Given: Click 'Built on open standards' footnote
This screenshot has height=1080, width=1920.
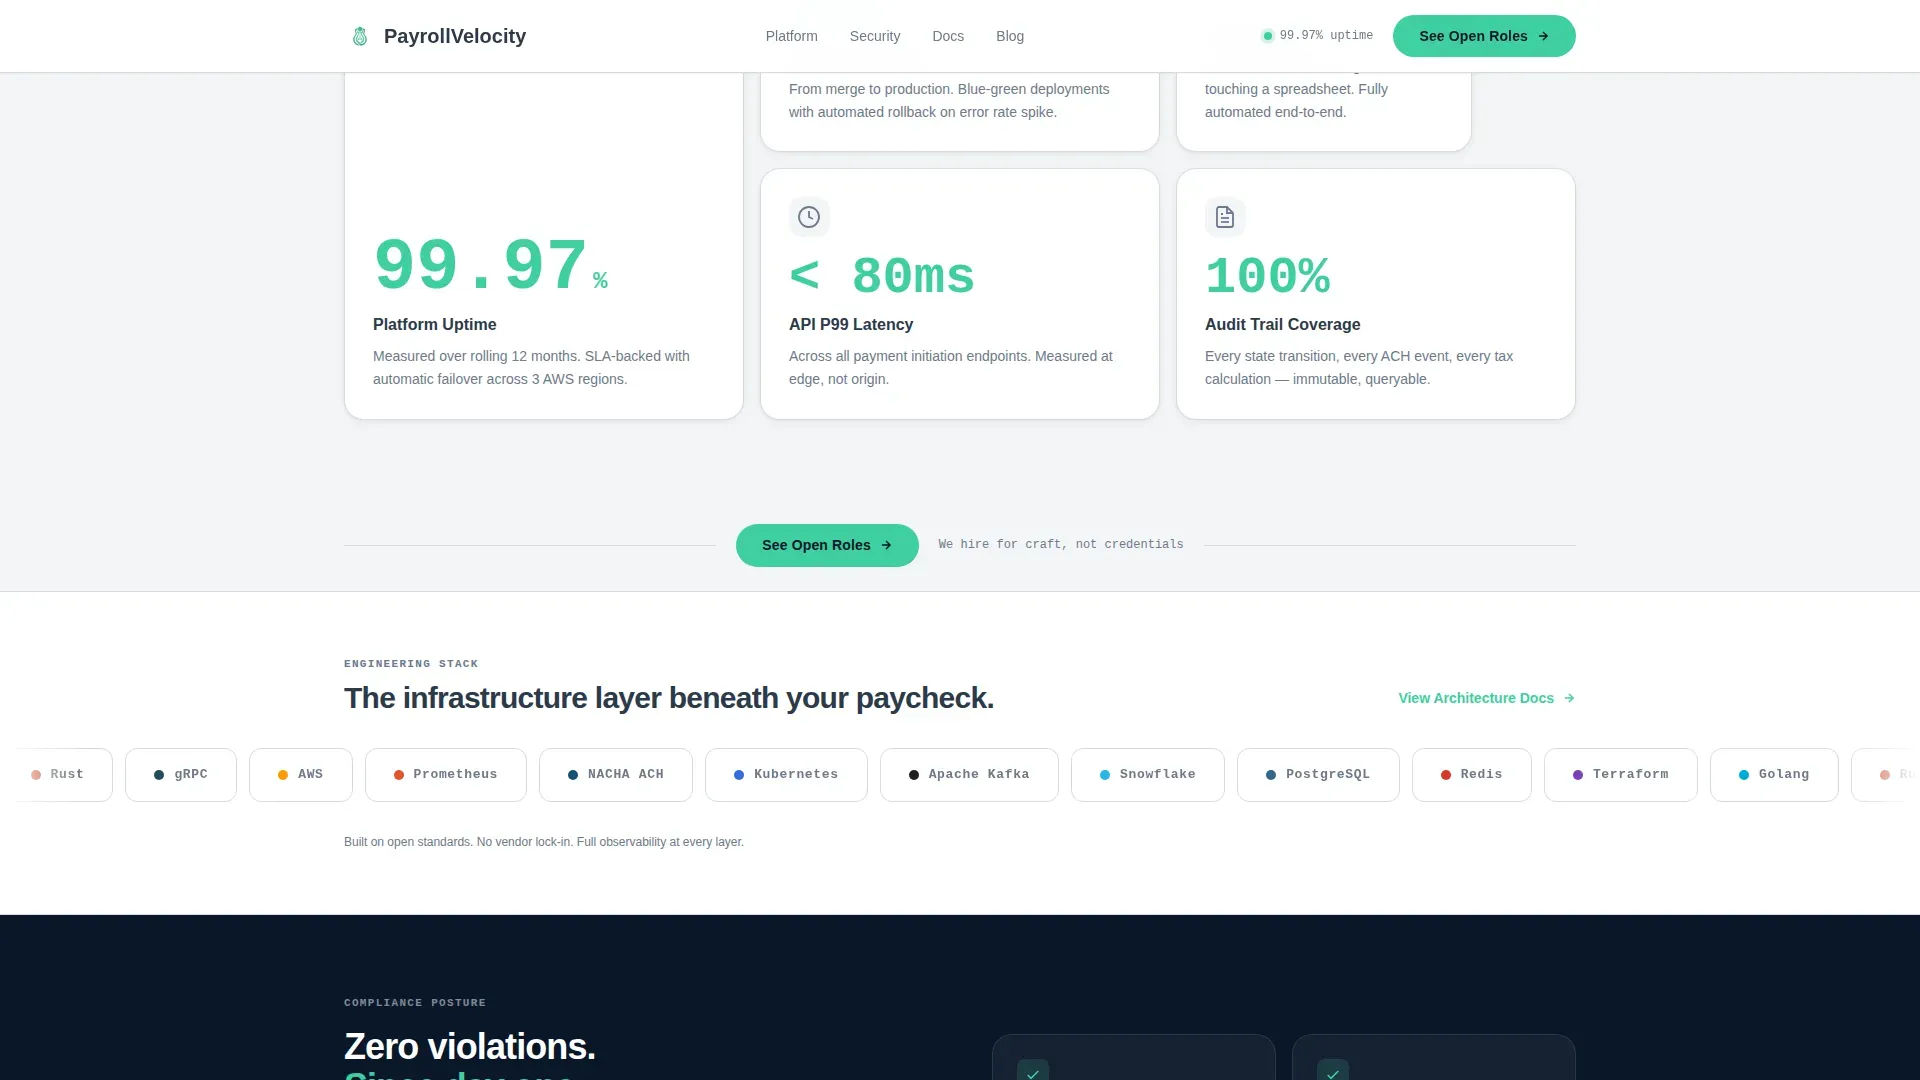Looking at the screenshot, I should tap(544, 842).
